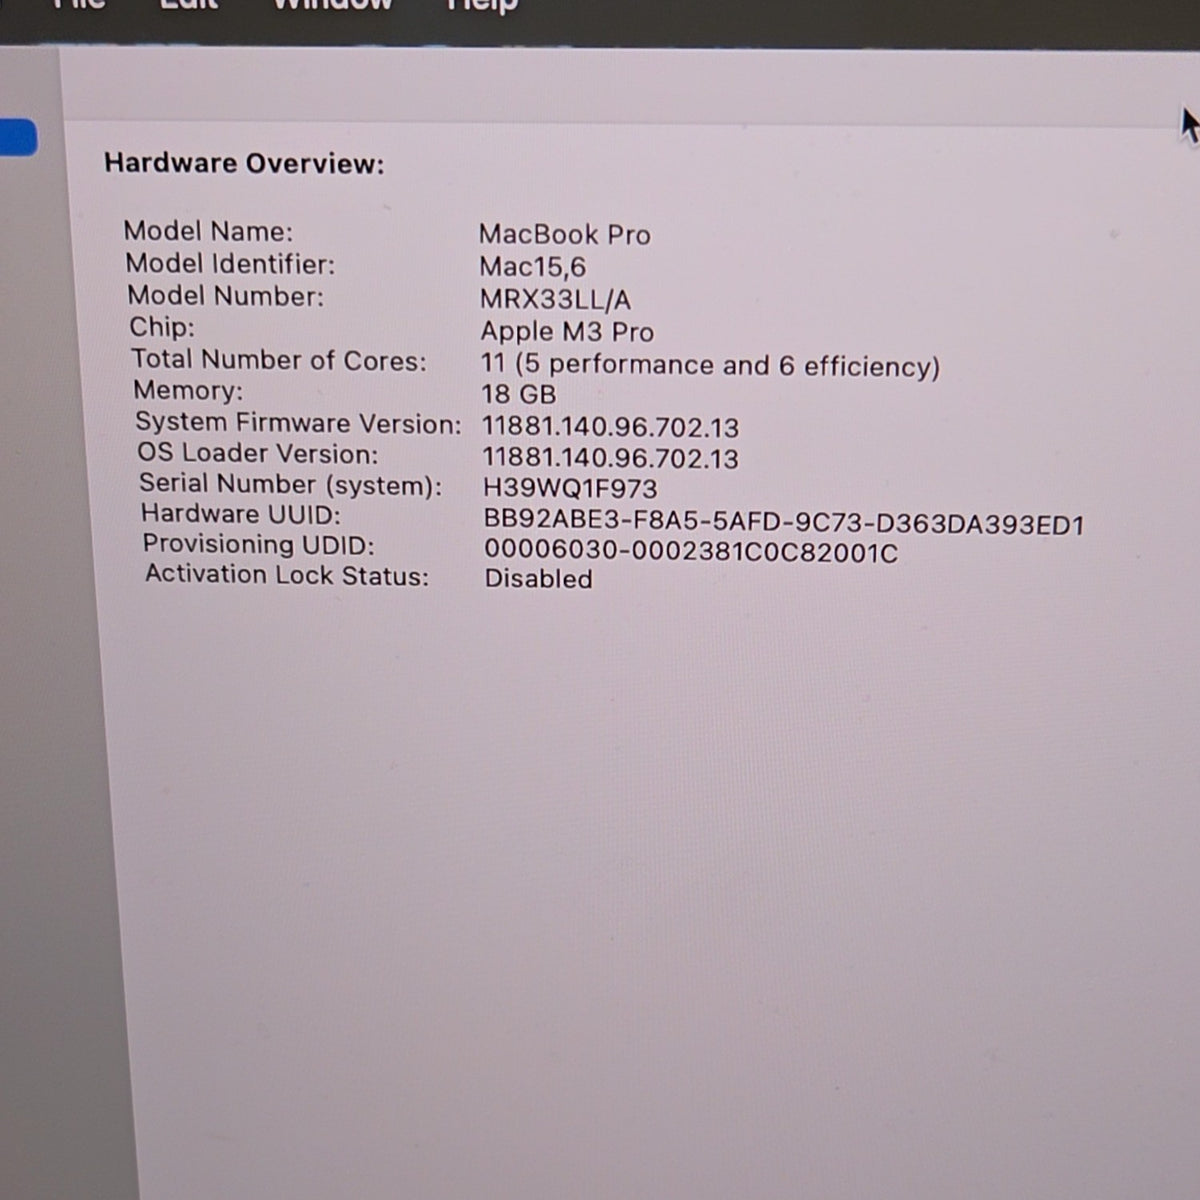Click the "18 GB" memory value

click(519, 395)
